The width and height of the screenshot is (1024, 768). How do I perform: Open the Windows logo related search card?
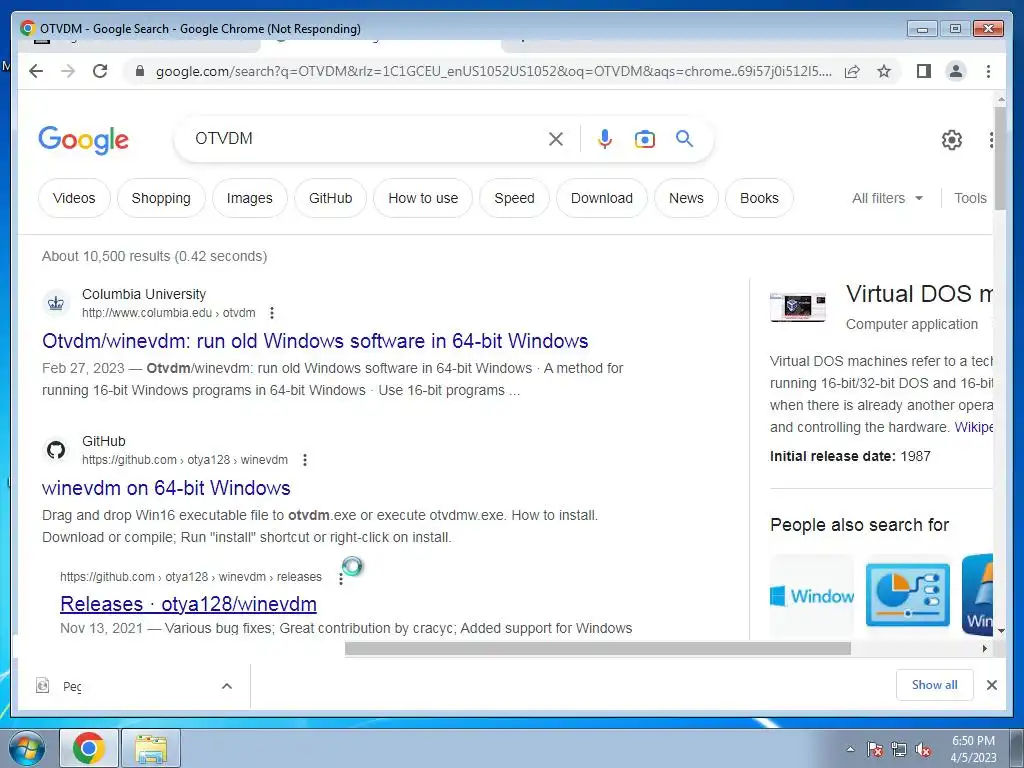812,595
